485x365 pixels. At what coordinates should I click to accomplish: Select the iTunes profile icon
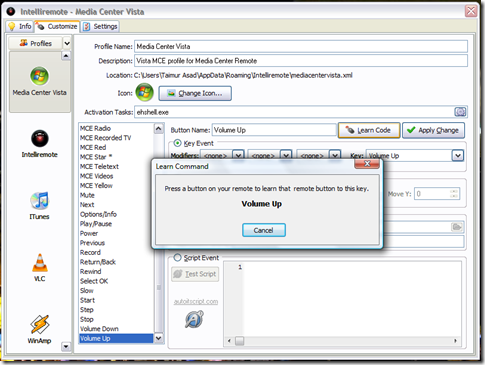point(39,201)
